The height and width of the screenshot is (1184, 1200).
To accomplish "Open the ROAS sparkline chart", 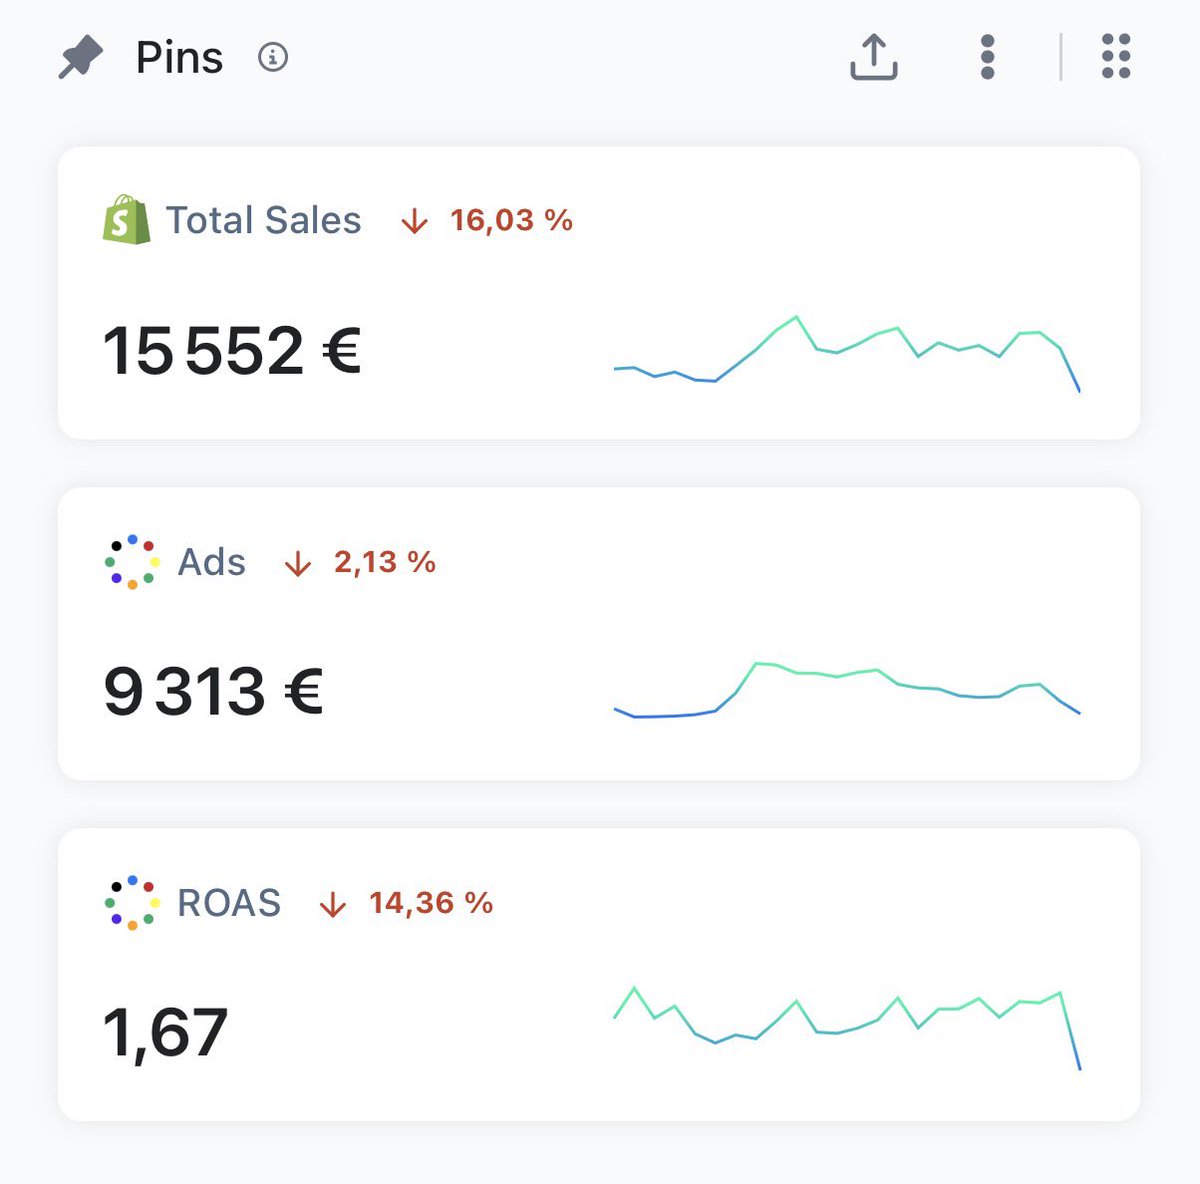I will tap(847, 1029).
